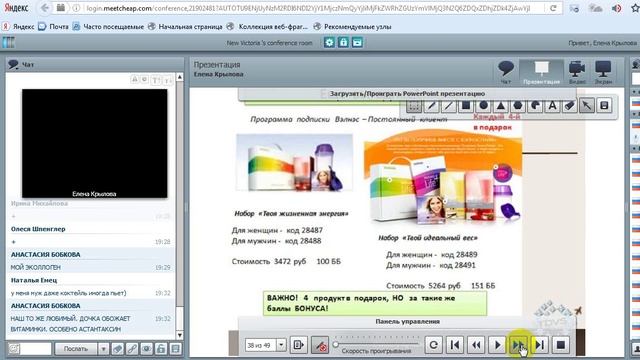The width and height of the screenshot is (640, 360).
Task: Click the lock room icon in header
Action: point(343,42)
